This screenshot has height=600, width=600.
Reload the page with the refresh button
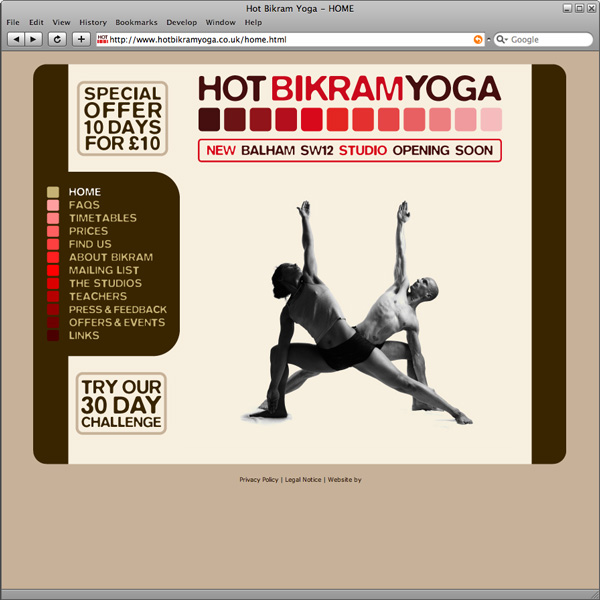point(57,39)
